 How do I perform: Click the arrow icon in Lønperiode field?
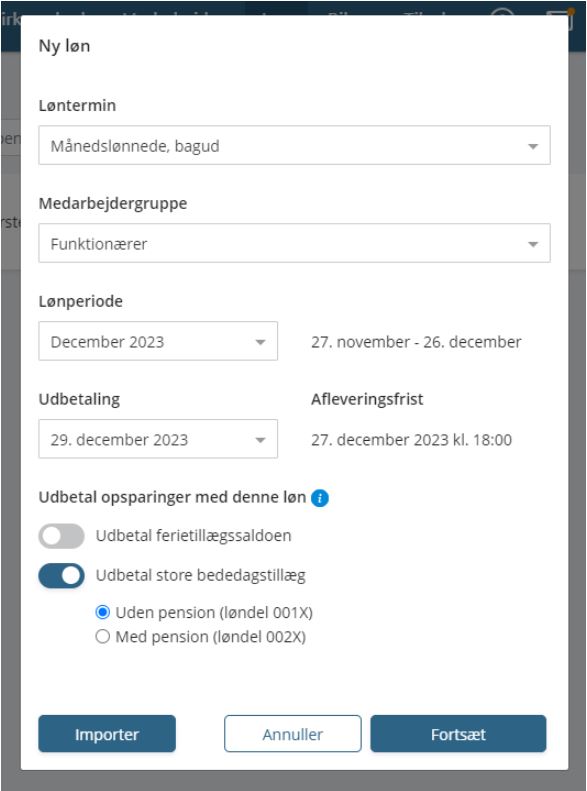pyautogui.click(x=260, y=342)
